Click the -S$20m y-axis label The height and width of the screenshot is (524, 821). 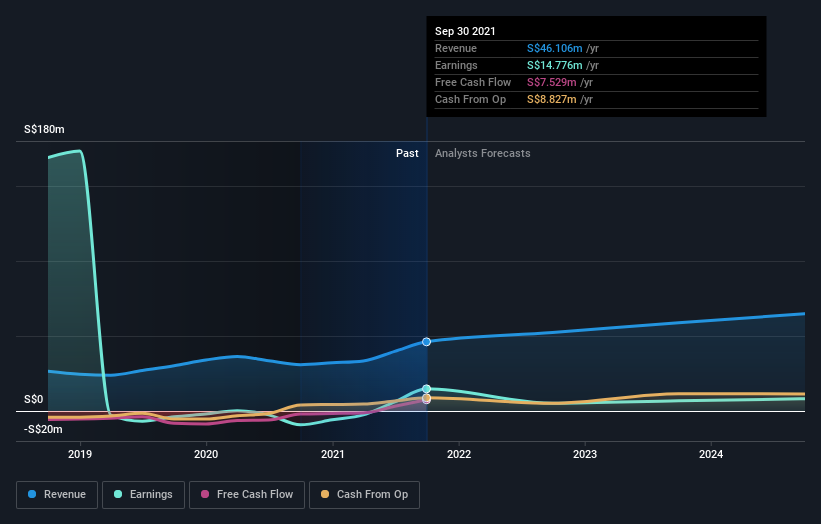click(x=43, y=429)
